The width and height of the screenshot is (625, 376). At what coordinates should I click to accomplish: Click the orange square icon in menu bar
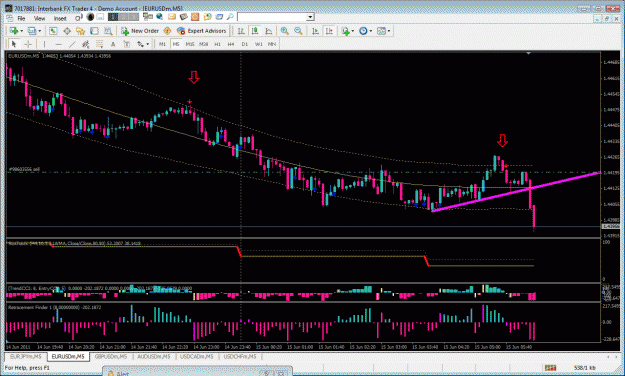195,17
